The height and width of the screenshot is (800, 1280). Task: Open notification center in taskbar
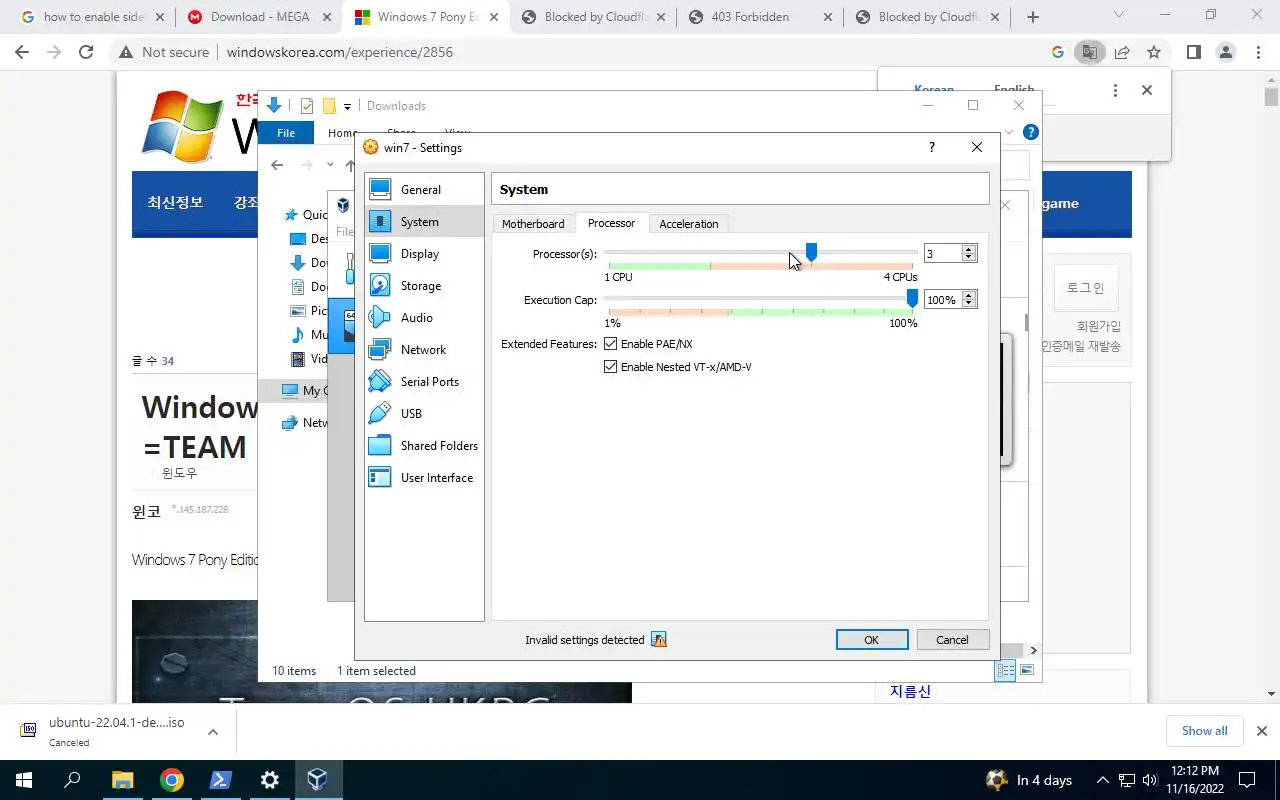pos(1247,780)
